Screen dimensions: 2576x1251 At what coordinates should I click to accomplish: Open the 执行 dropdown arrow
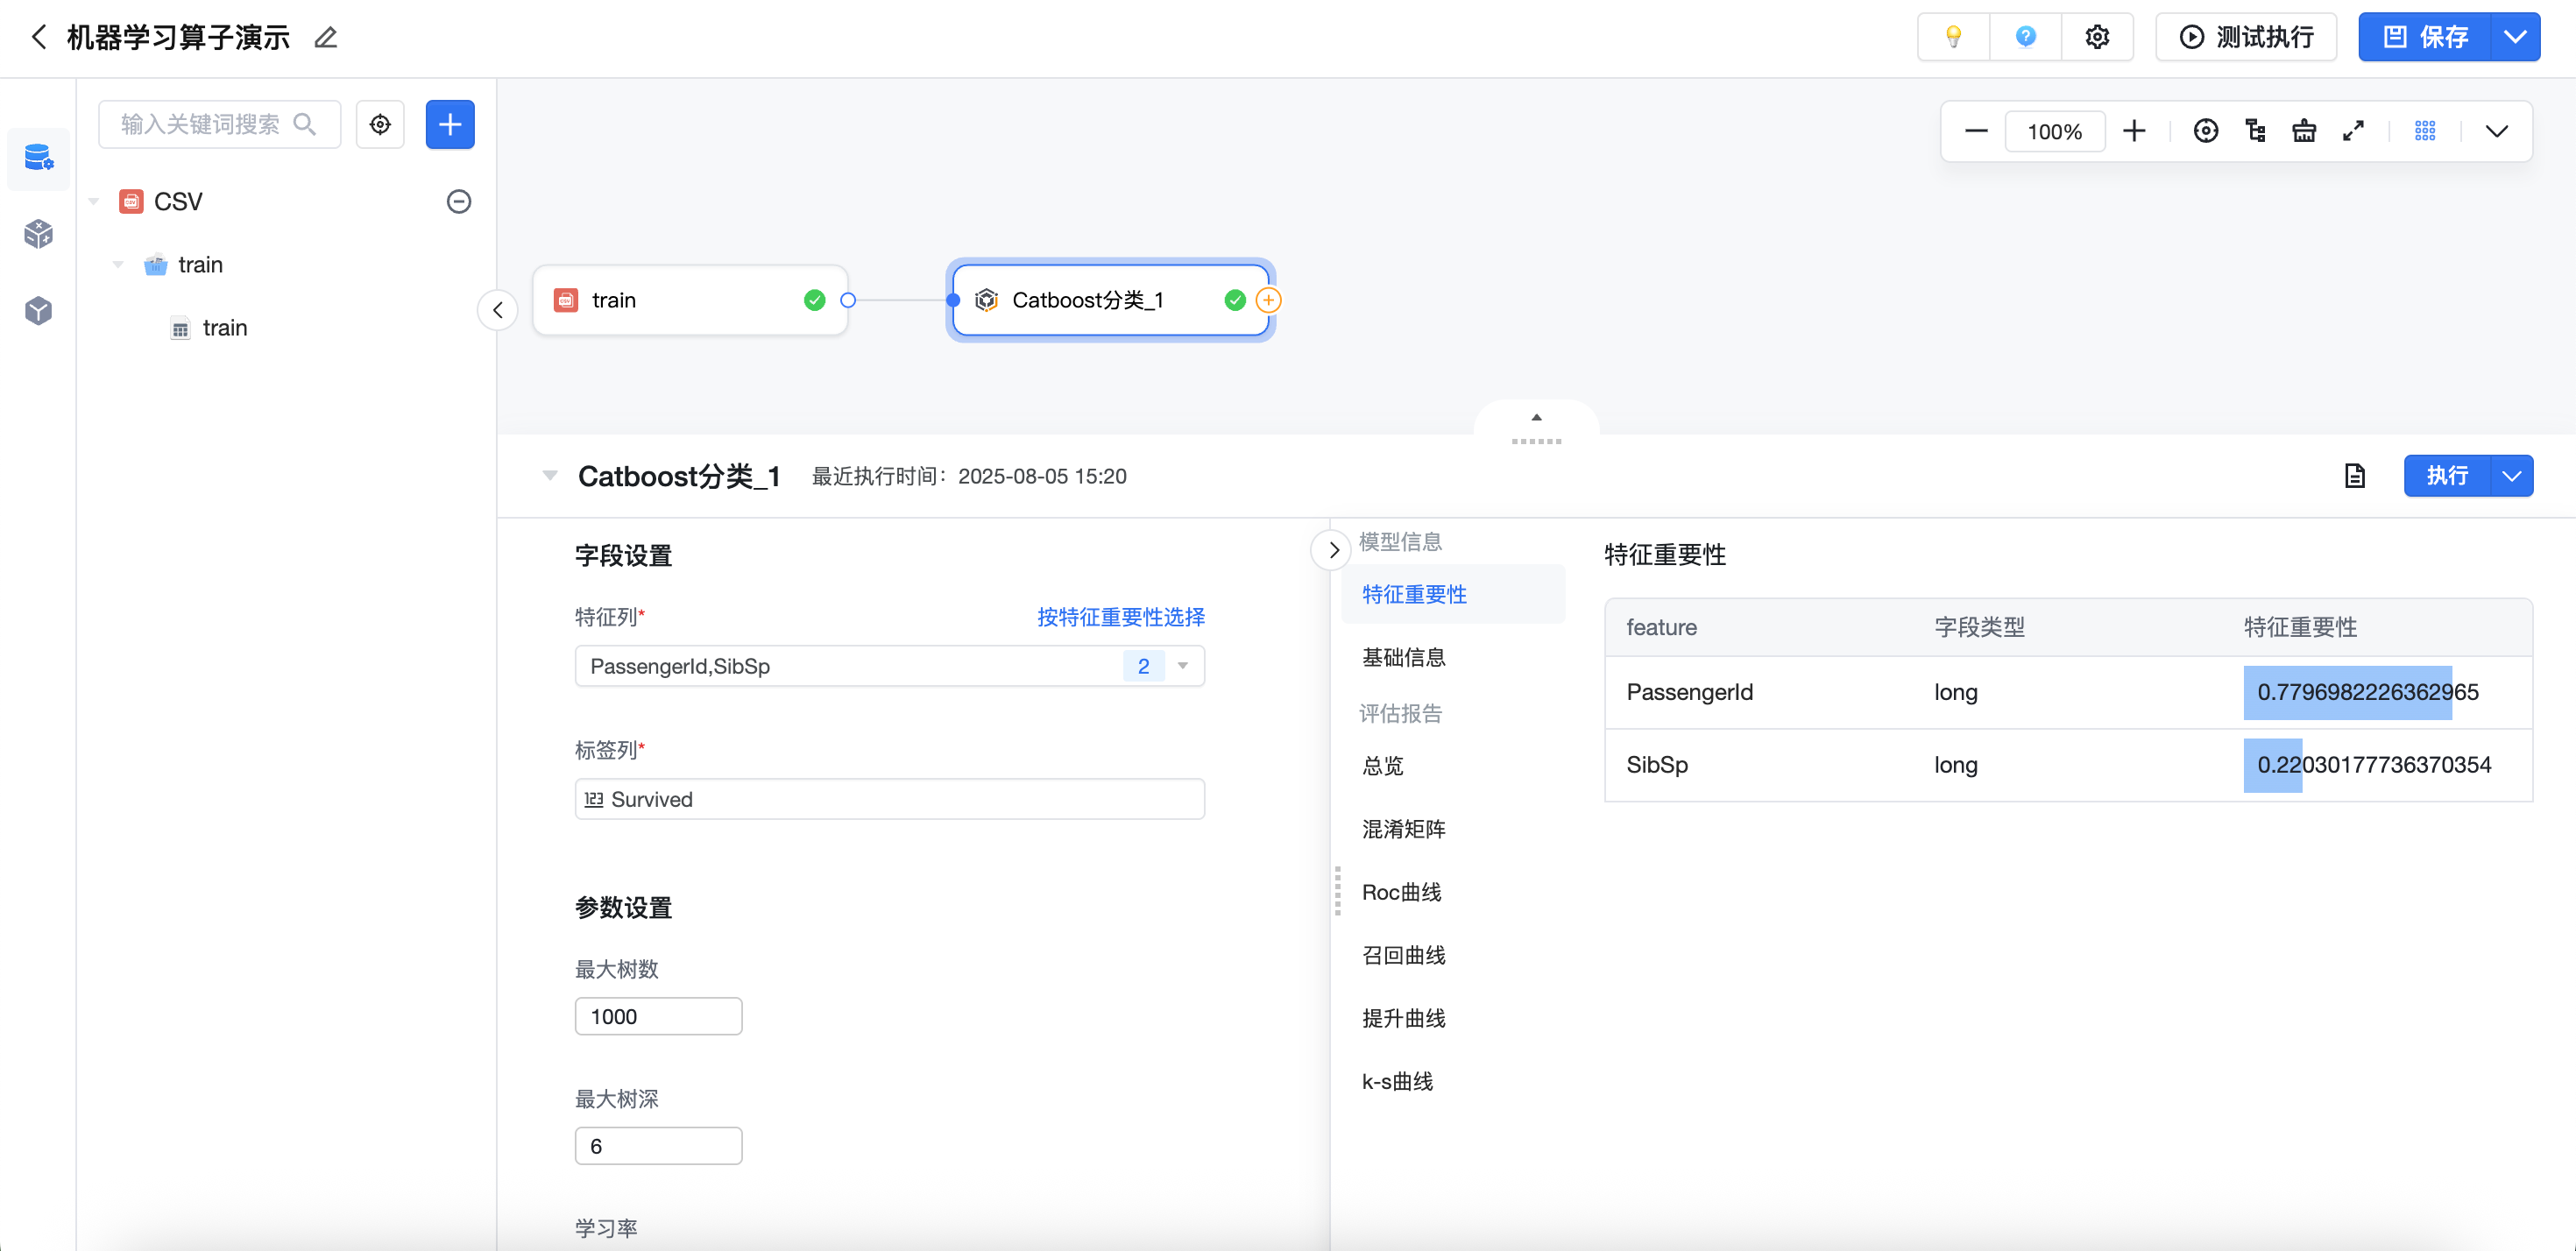pos(2512,476)
